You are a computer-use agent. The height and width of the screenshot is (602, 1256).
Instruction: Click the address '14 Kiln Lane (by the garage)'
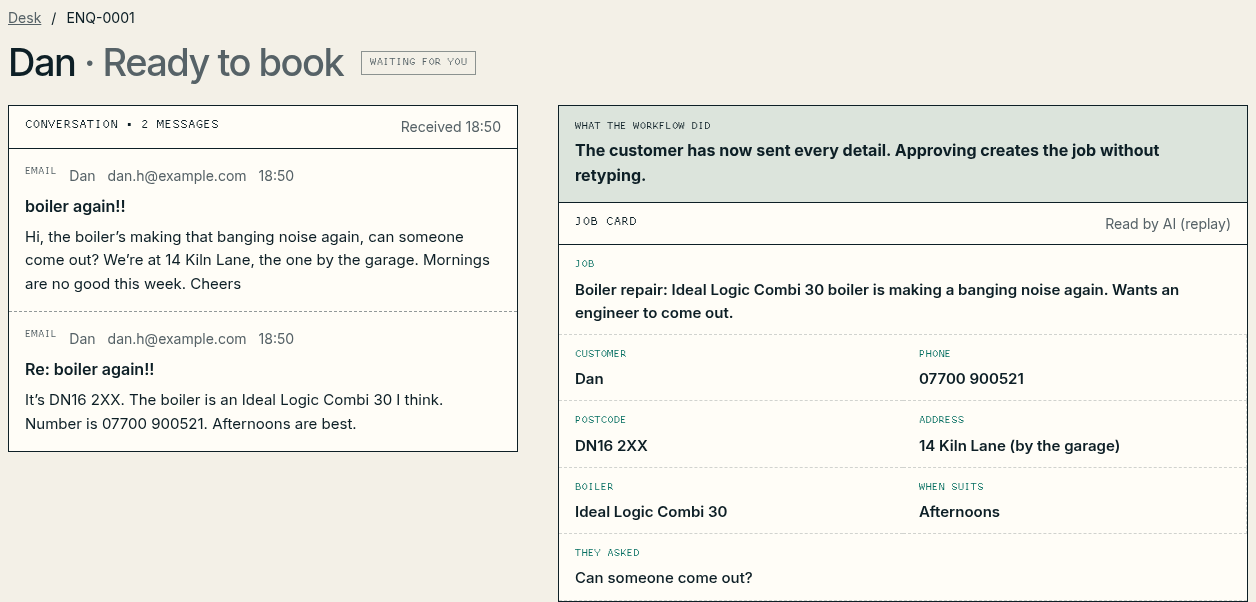1019,446
